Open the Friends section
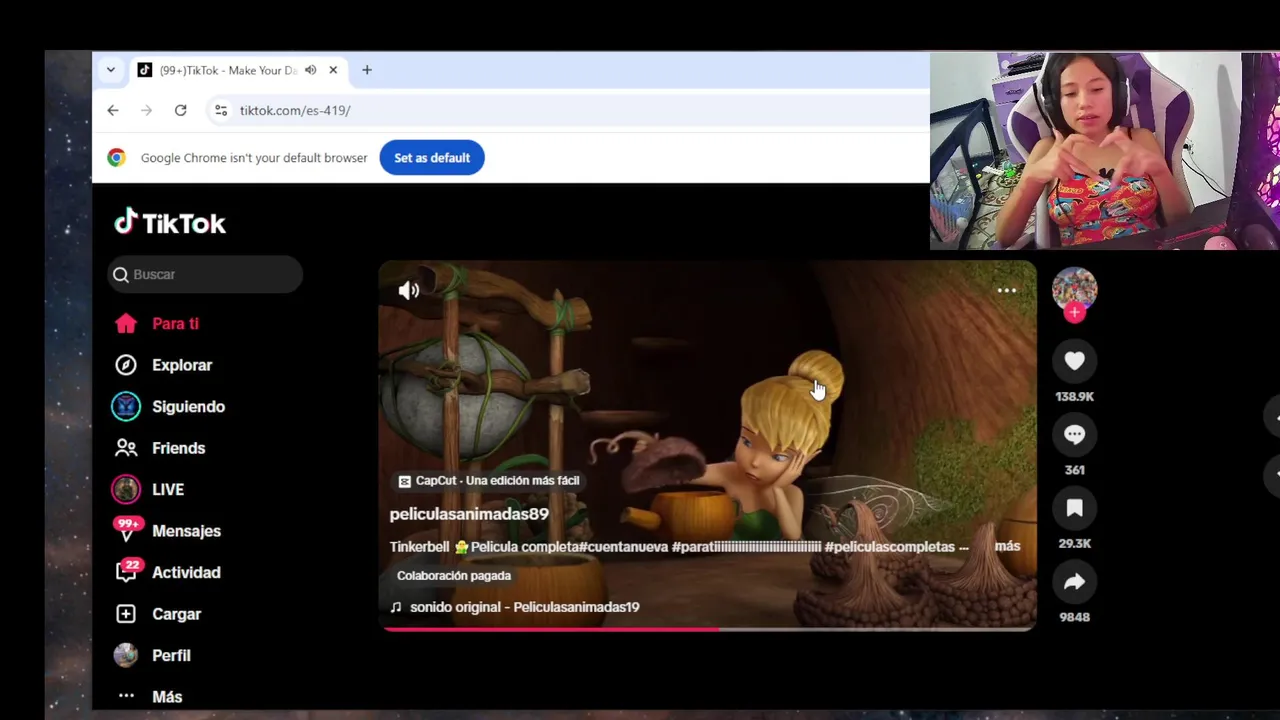 (178, 448)
